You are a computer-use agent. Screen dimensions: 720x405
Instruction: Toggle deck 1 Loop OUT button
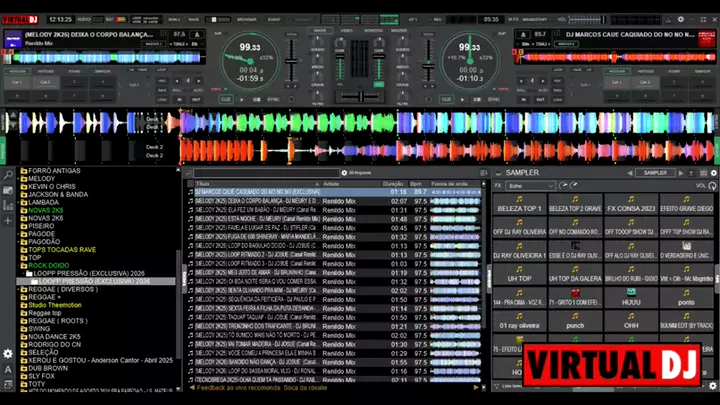pyautogui.click(x=197, y=99)
